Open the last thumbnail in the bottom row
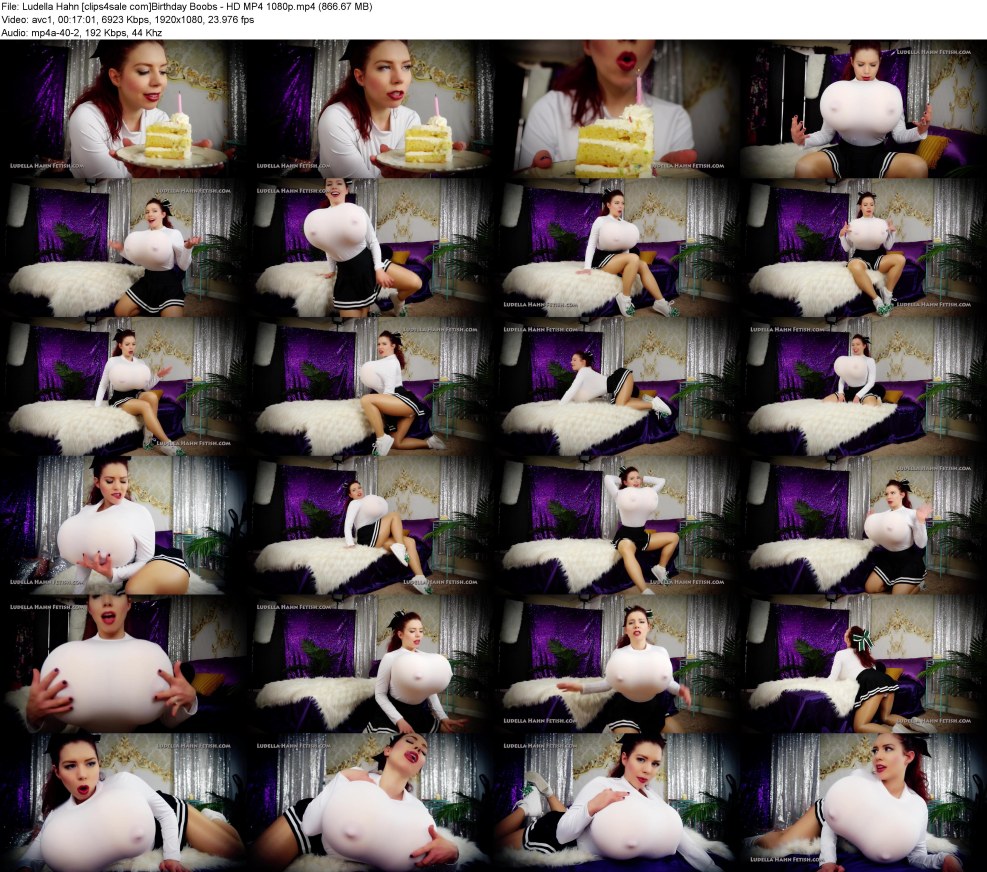Screen dimensions: 987x872 coord(862,801)
